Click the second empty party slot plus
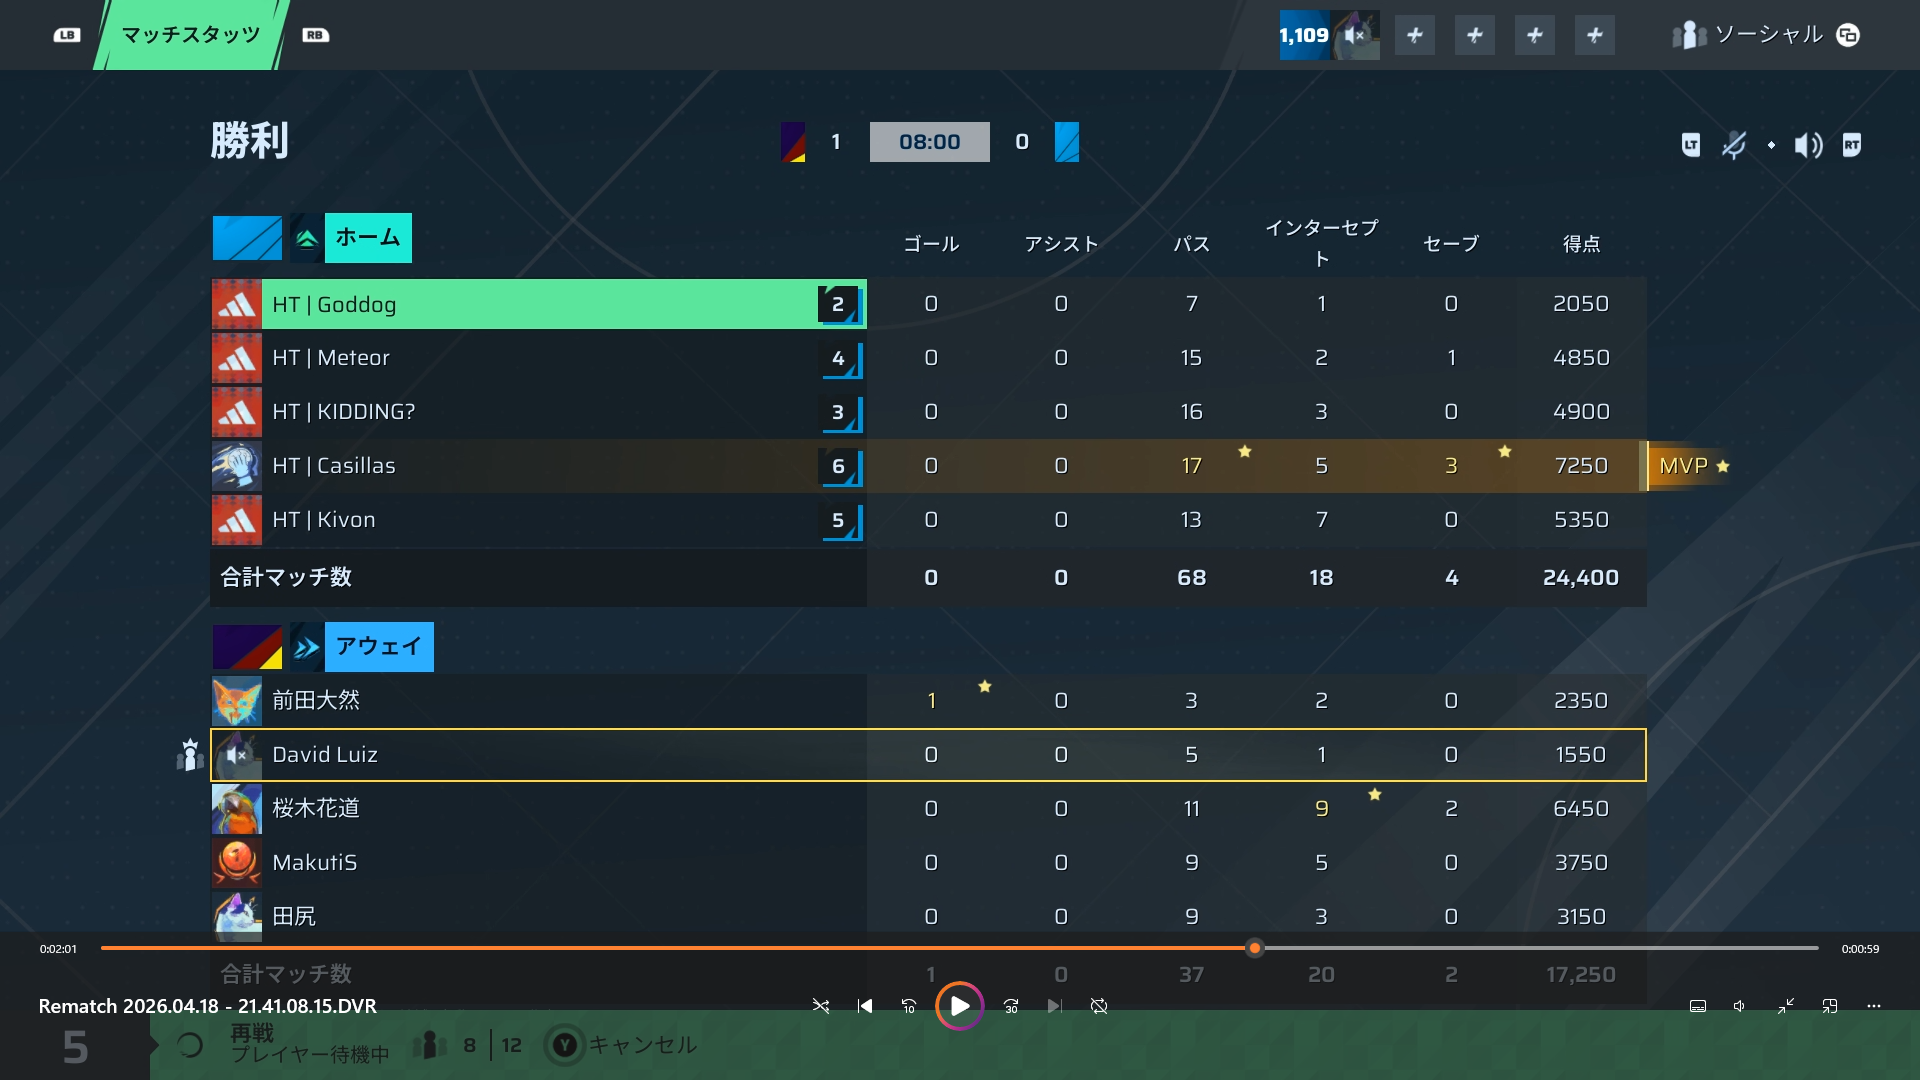The image size is (1920, 1080). click(x=1475, y=35)
